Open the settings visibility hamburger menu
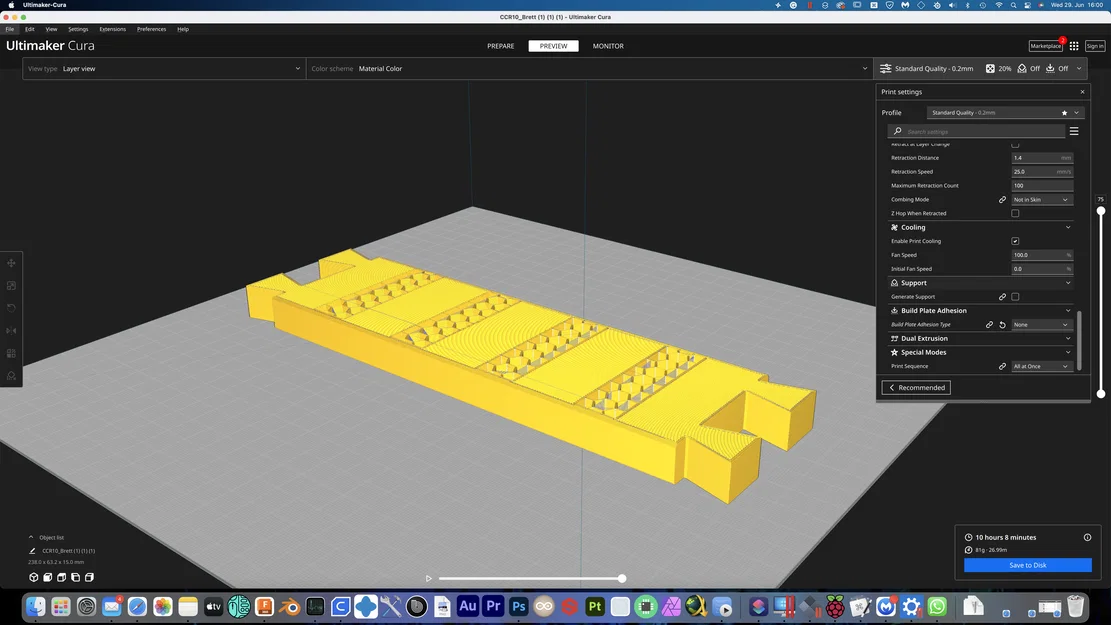 pyautogui.click(x=1074, y=131)
